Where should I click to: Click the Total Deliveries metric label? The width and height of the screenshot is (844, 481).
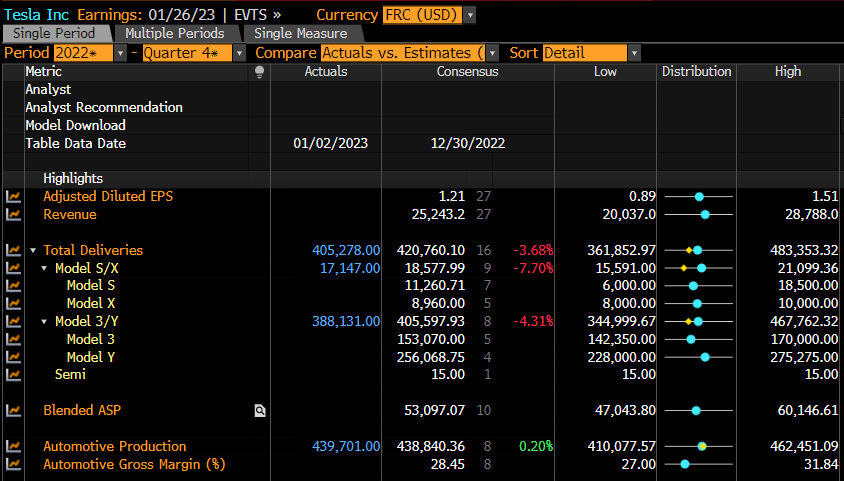point(93,250)
